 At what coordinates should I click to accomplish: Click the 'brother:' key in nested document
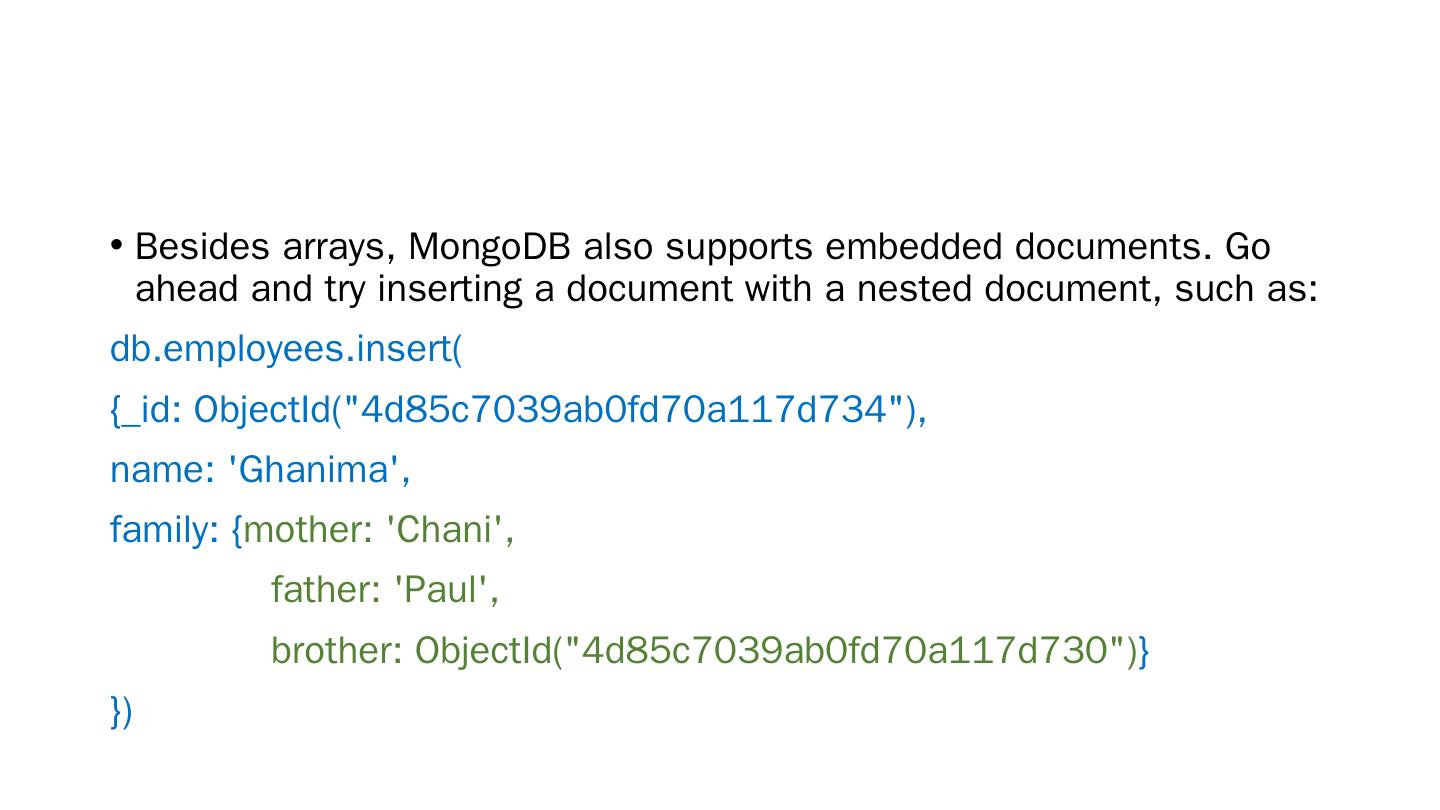(336, 650)
